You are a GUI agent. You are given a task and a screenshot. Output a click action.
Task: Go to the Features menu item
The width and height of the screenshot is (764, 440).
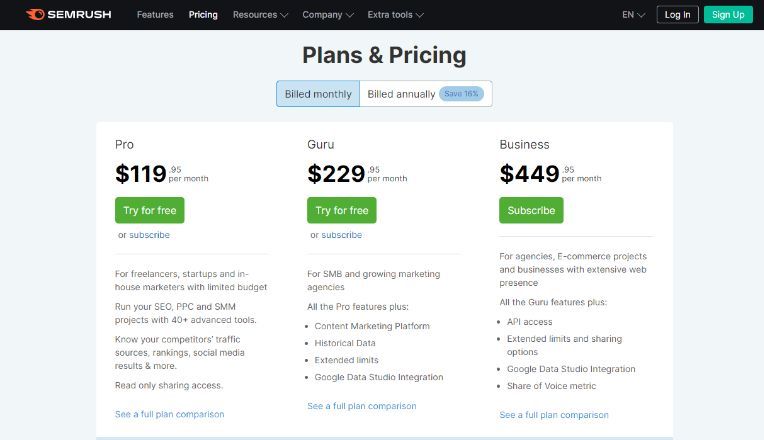(155, 15)
